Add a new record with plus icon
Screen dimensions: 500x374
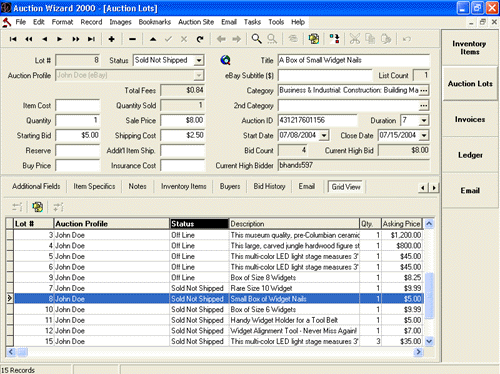(112, 39)
